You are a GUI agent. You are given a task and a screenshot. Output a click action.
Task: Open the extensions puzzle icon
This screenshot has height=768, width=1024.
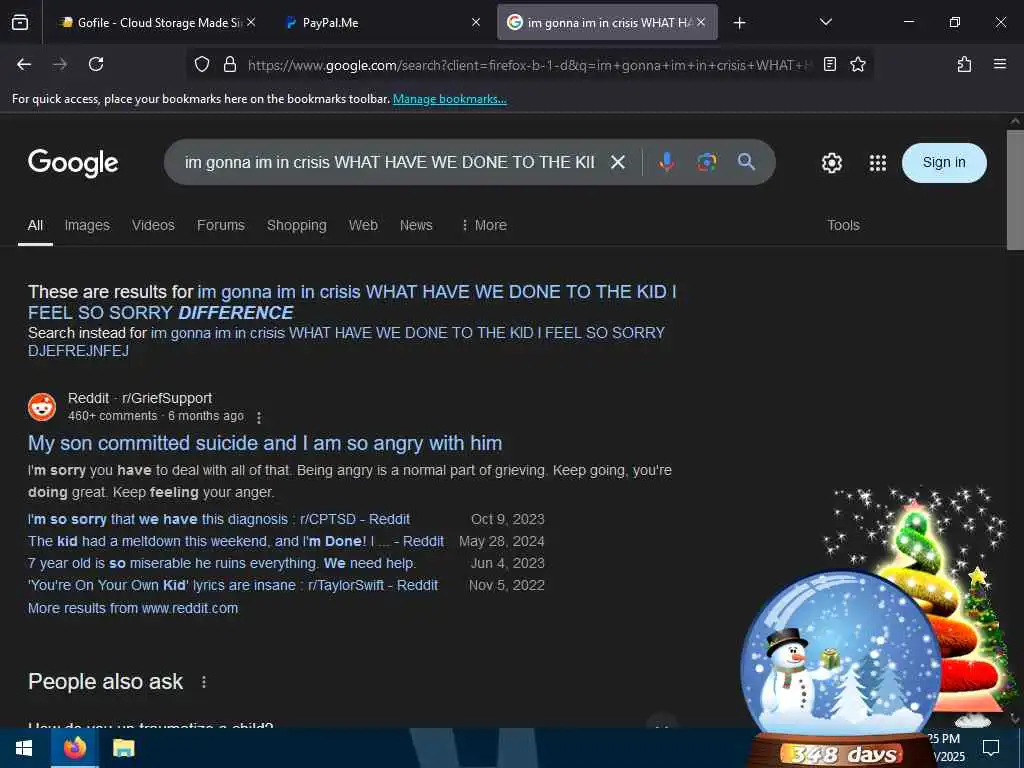click(964, 64)
